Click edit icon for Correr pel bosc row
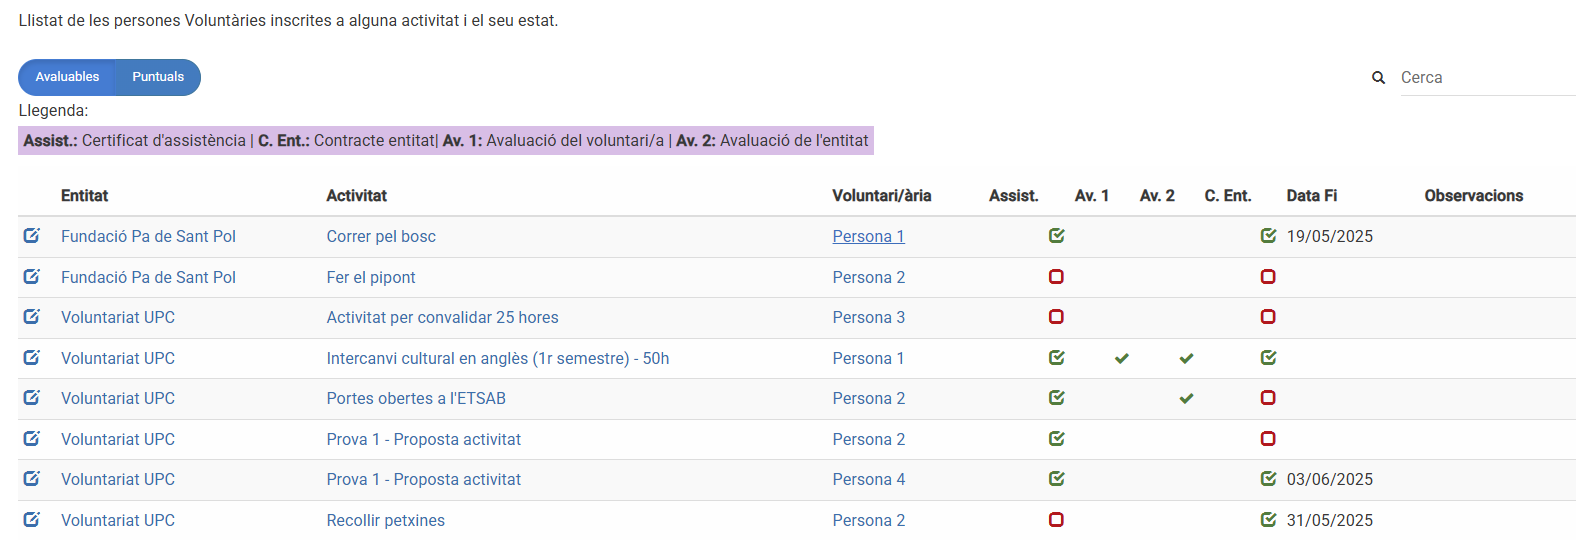This screenshot has width=1581, height=545. click(32, 236)
